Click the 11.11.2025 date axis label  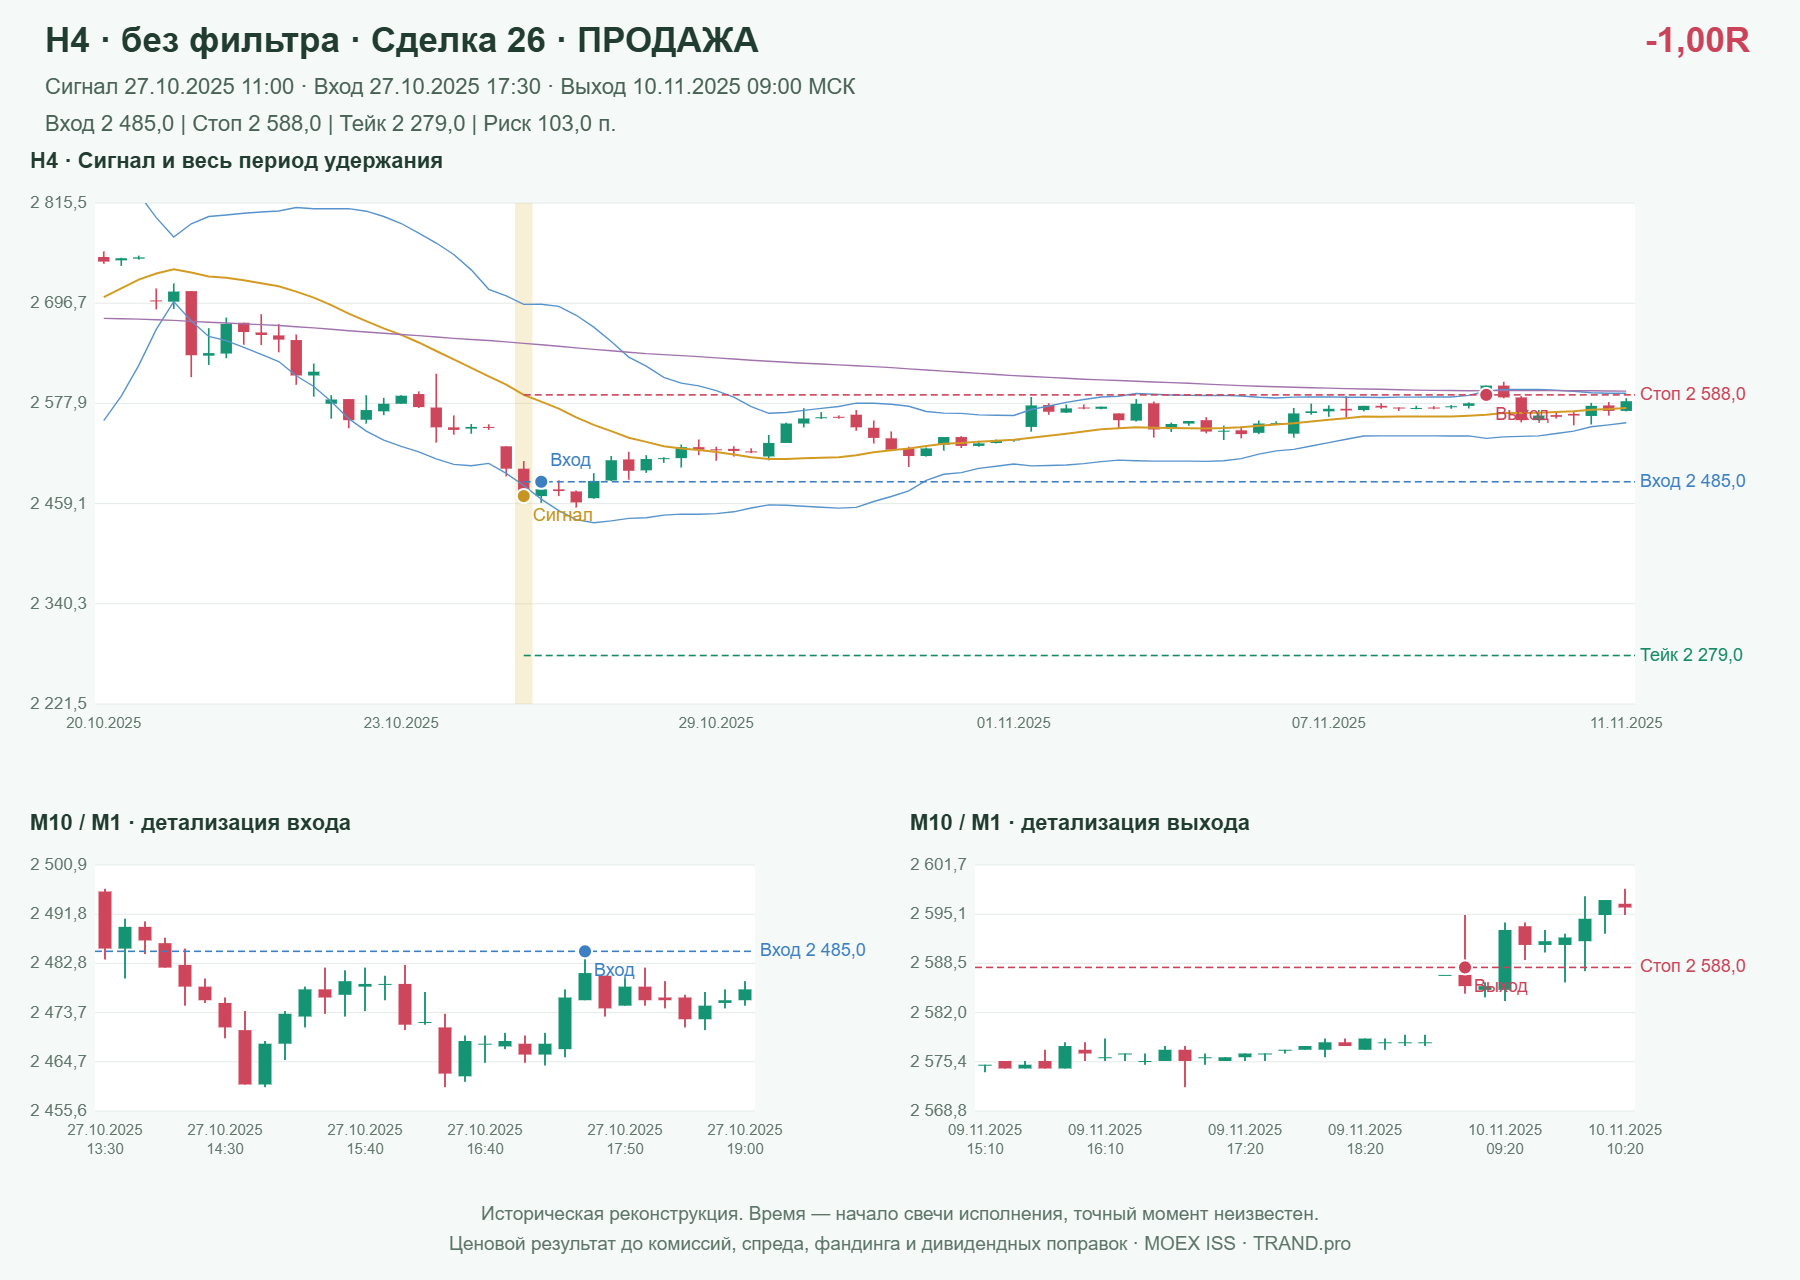pos(1626,723)
